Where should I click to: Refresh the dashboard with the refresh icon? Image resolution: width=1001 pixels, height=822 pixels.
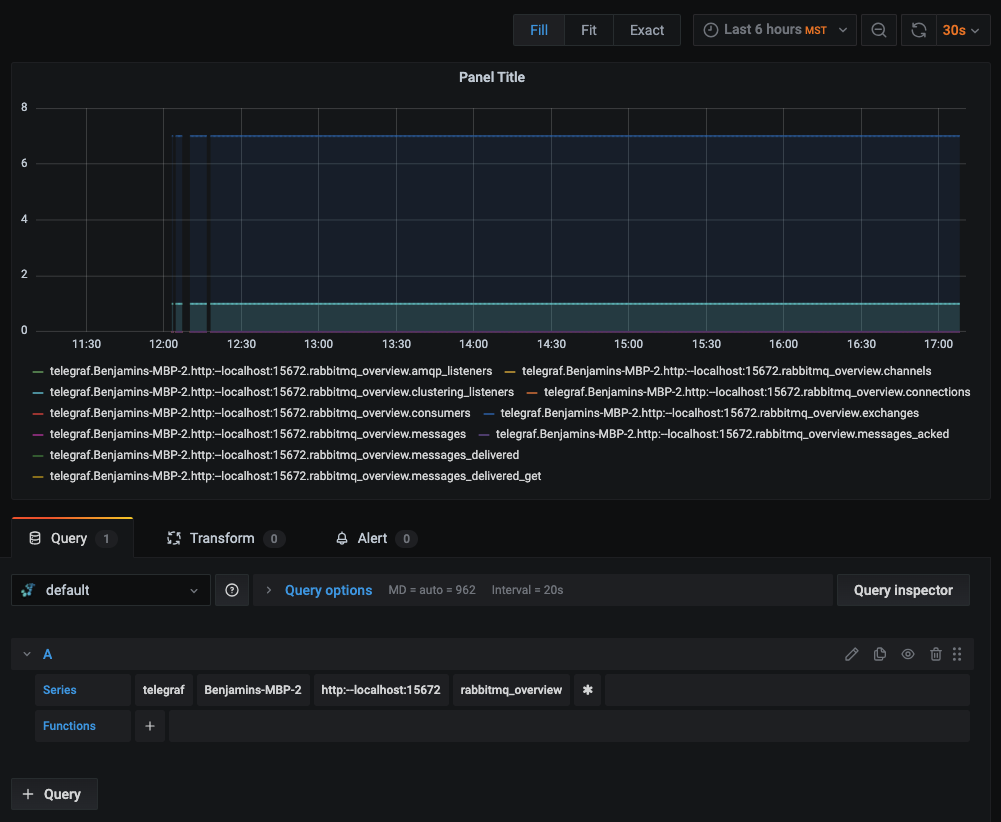(x=919, y=30)
